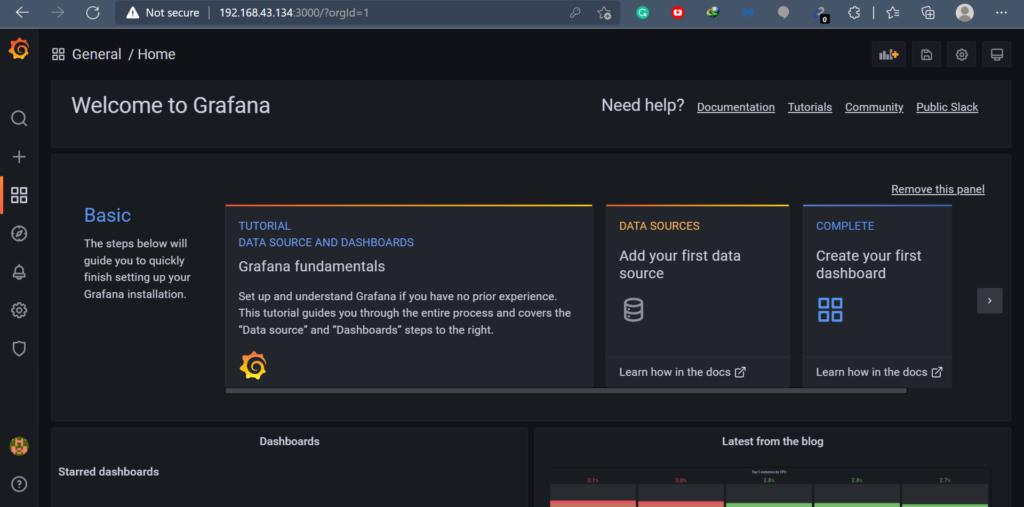Click the blog chart thumbnail image
Viewport: 1024px width, 507px height.
(770, 487)
